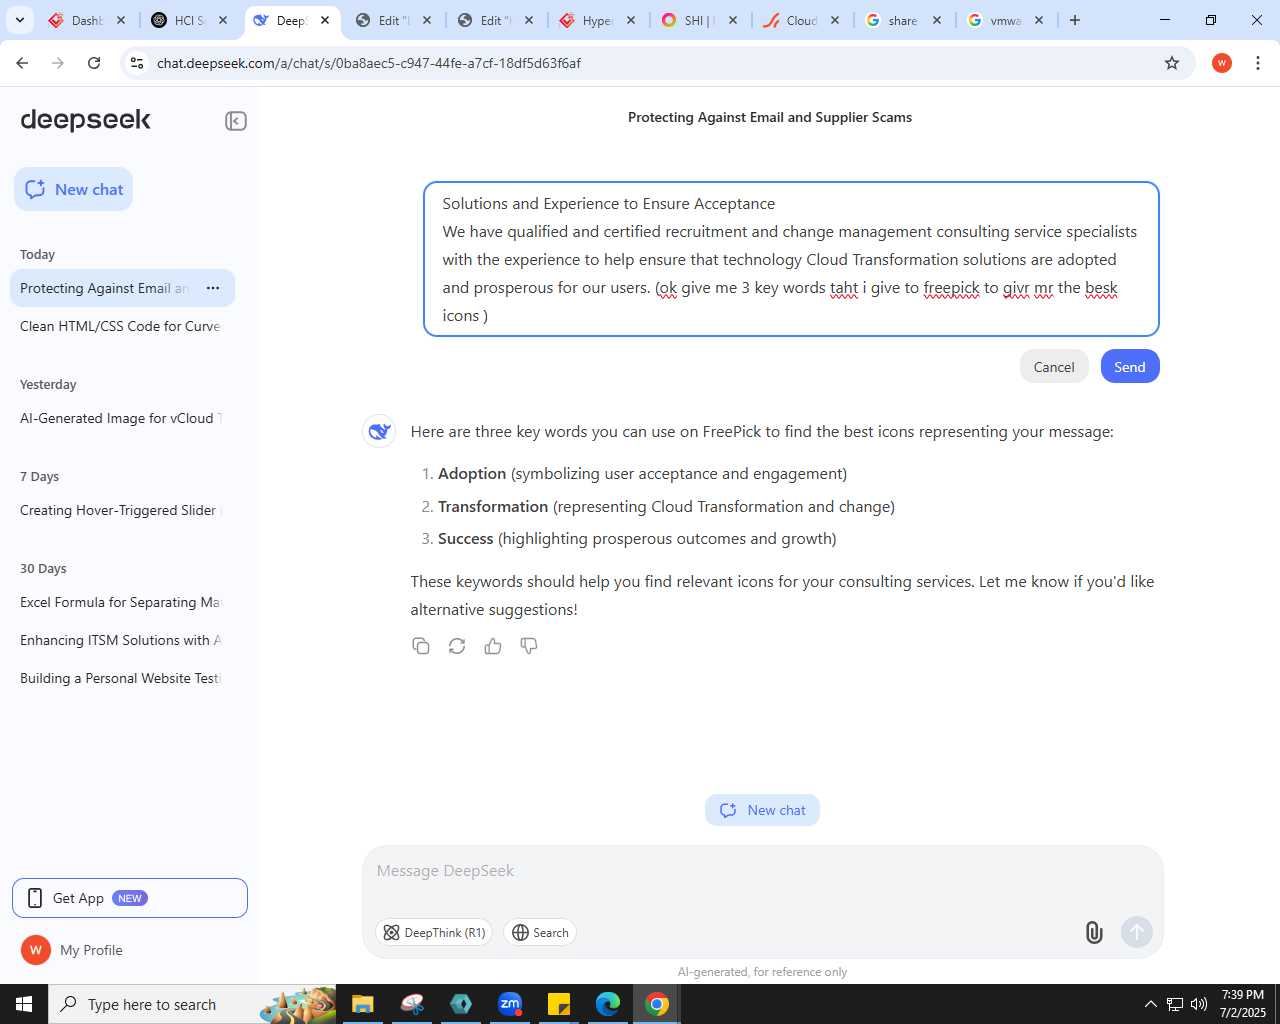The height and width of the screenshot is (1024, 1280).
Task: Focus the Message DeepSeek input field
Action: point(762,871)
